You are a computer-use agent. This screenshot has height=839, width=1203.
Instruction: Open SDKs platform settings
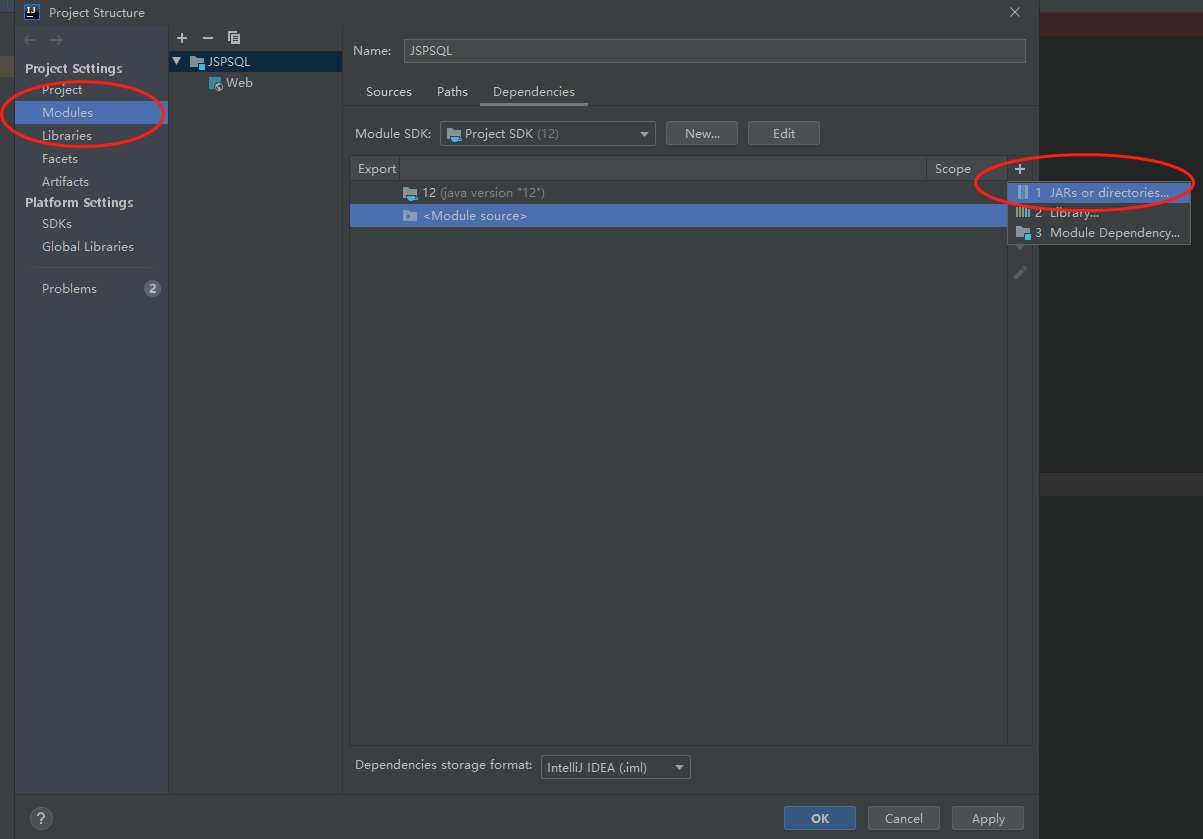pos(56,224)
